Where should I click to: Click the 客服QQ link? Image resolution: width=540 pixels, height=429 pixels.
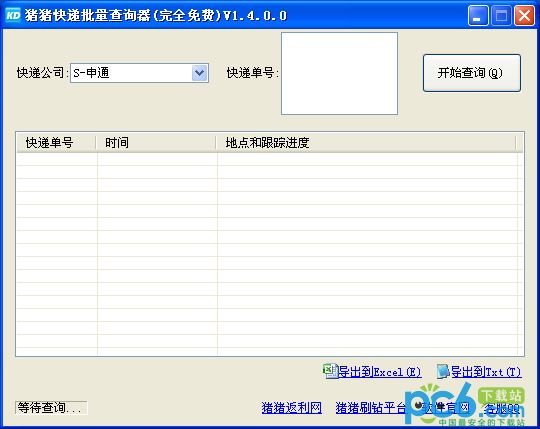[501, 408]
